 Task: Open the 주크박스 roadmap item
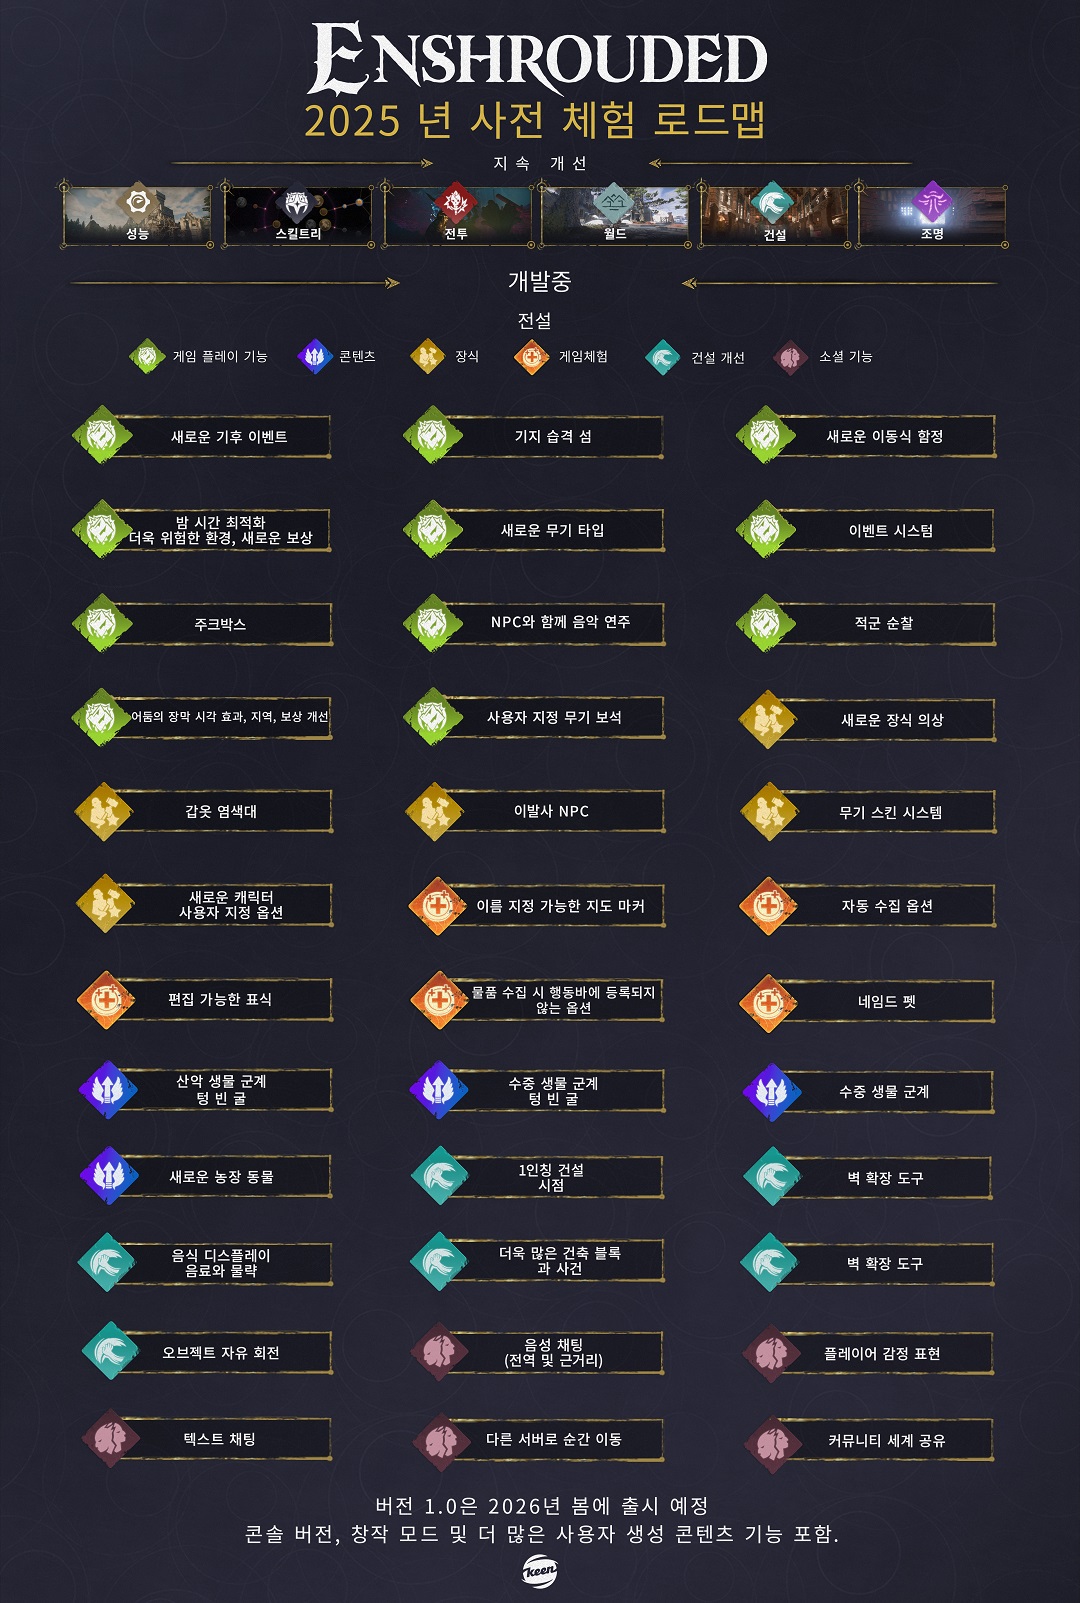click(x=203, y=624)
